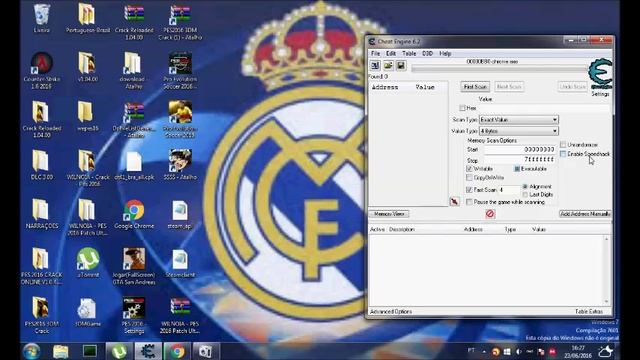Uncheck the Writable checkbox
This screenshot has height=360, width=640.
(469, 169)
